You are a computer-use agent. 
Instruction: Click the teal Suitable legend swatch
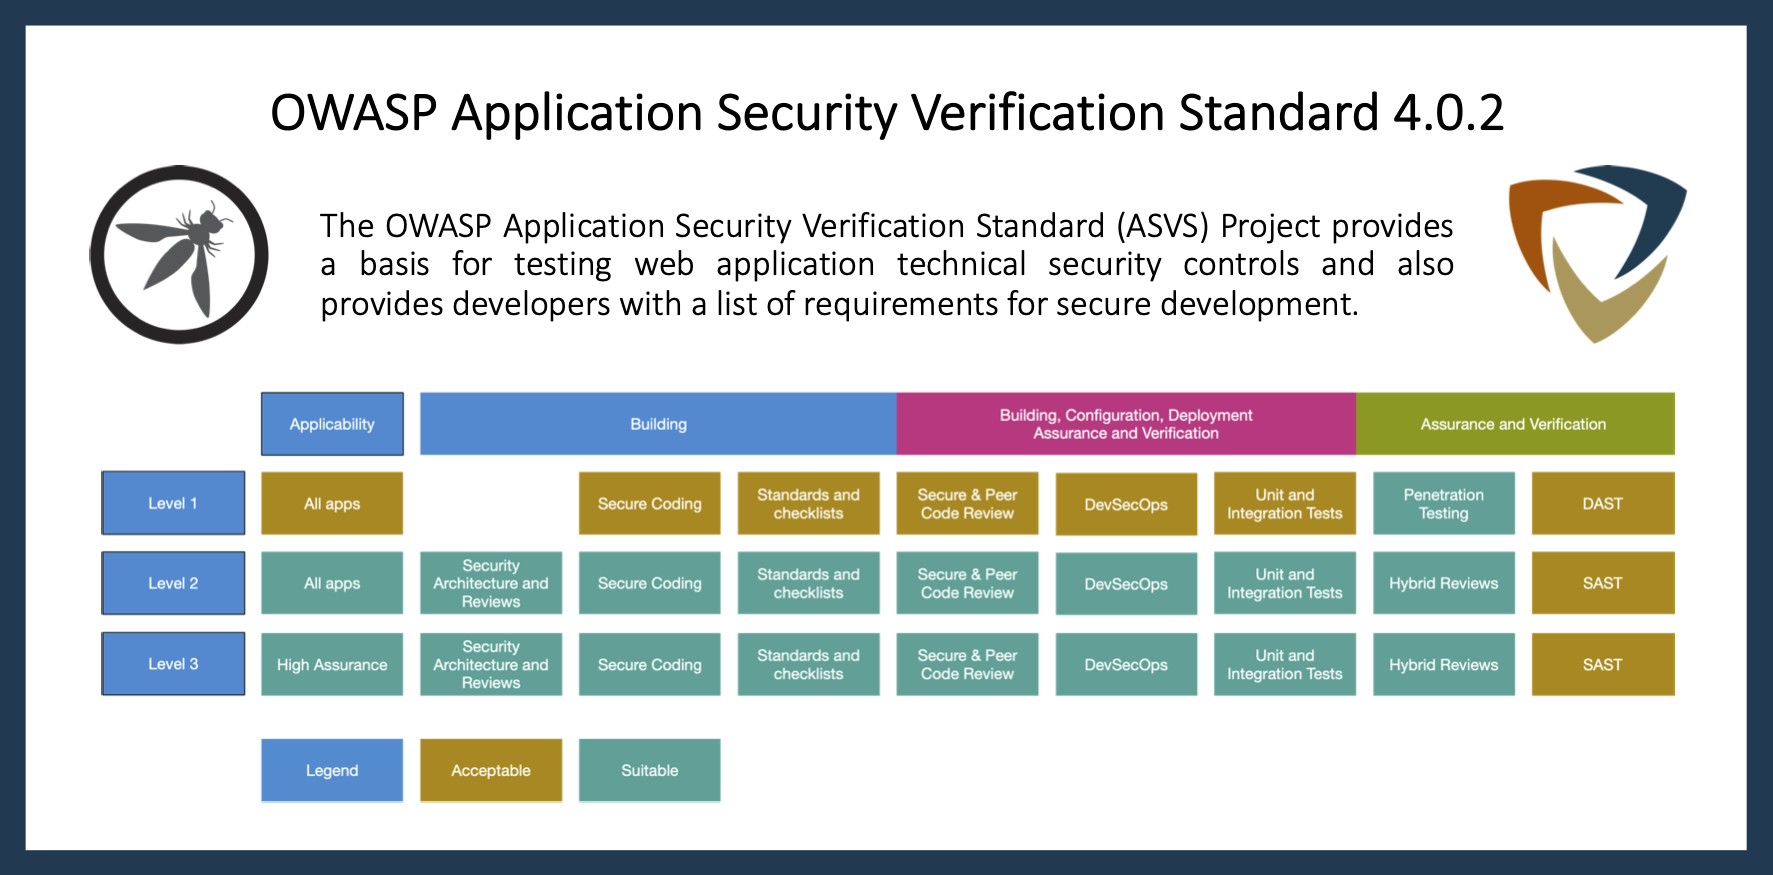(x=650, y=770)
